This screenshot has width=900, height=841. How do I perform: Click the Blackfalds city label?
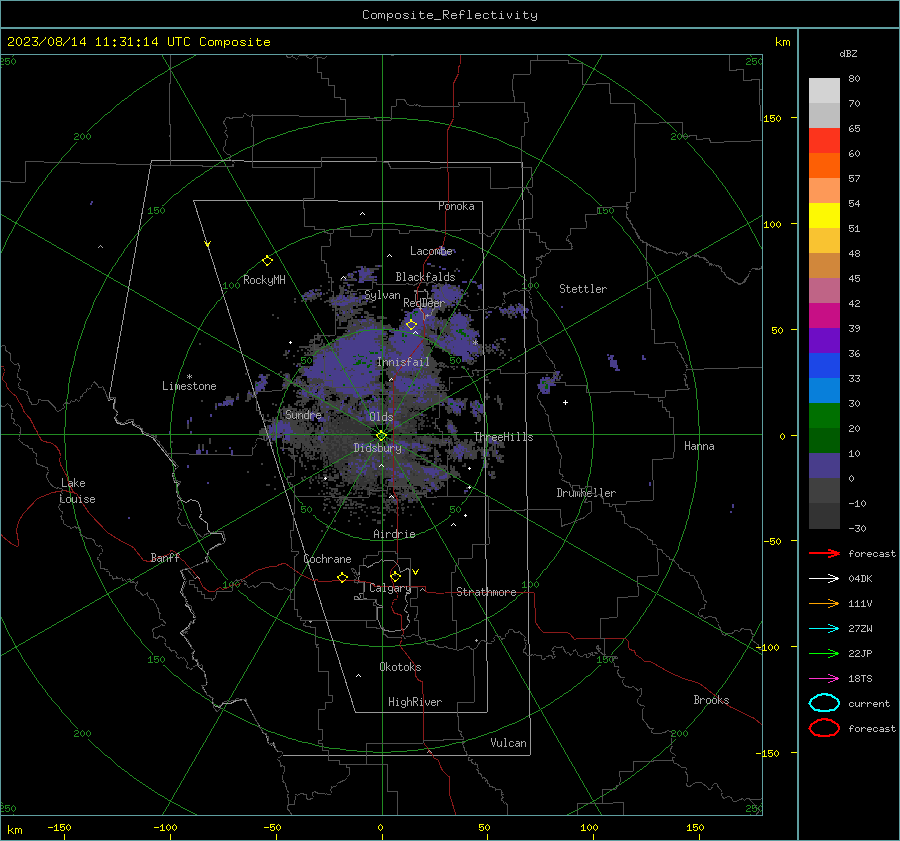(425, 277)
